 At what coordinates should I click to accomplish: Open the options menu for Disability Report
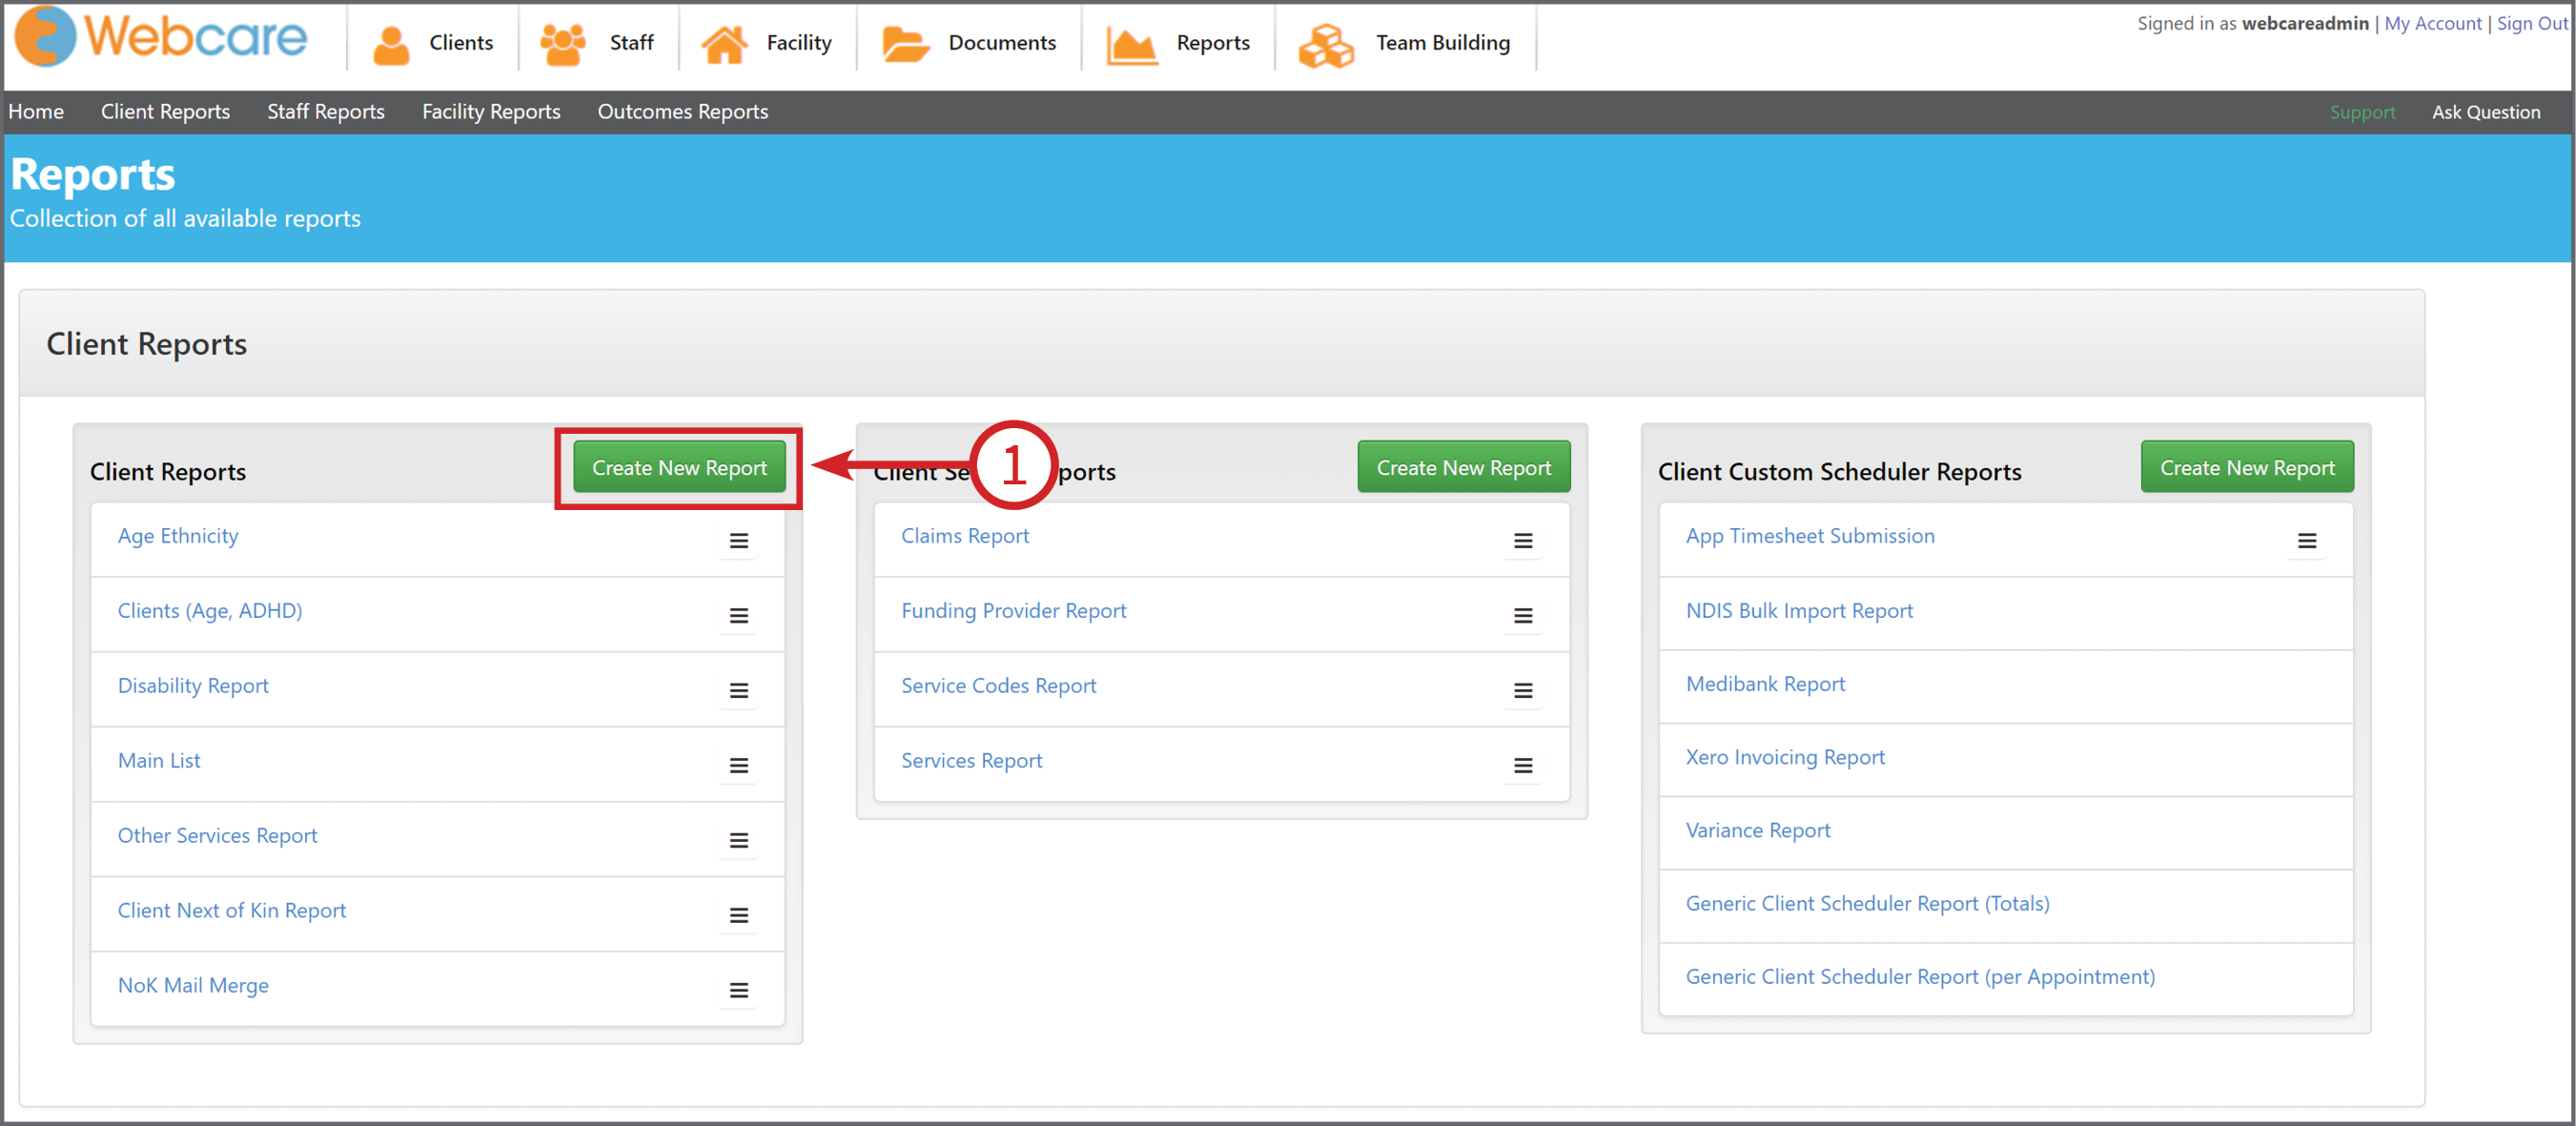click(739, 690)
